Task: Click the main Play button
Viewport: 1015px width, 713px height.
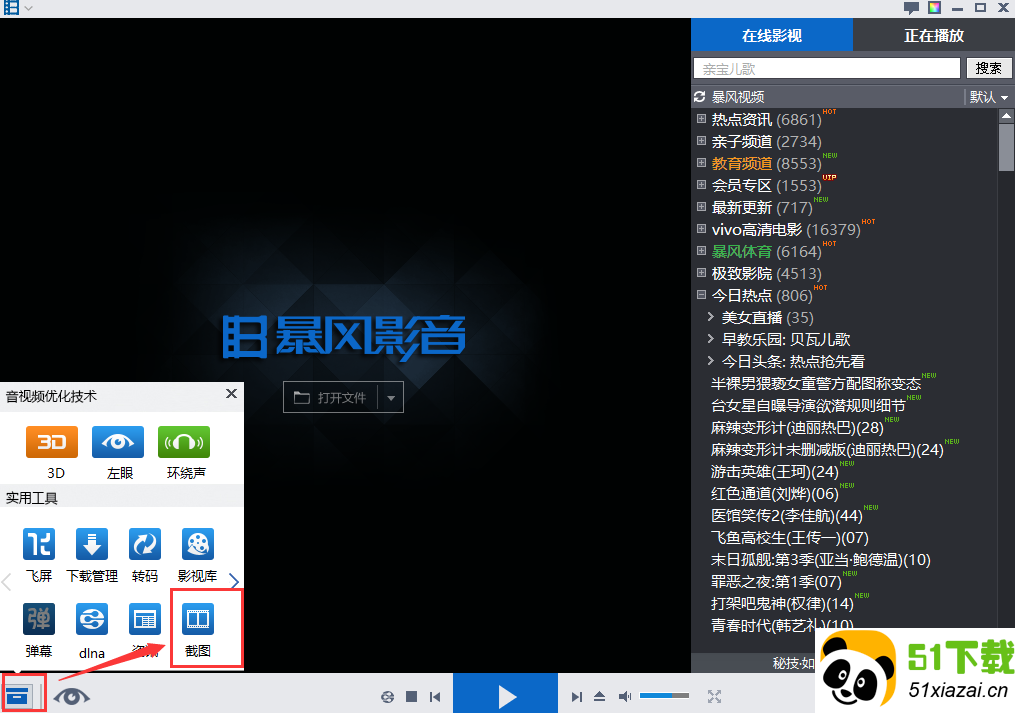Action: click(505, 694)
